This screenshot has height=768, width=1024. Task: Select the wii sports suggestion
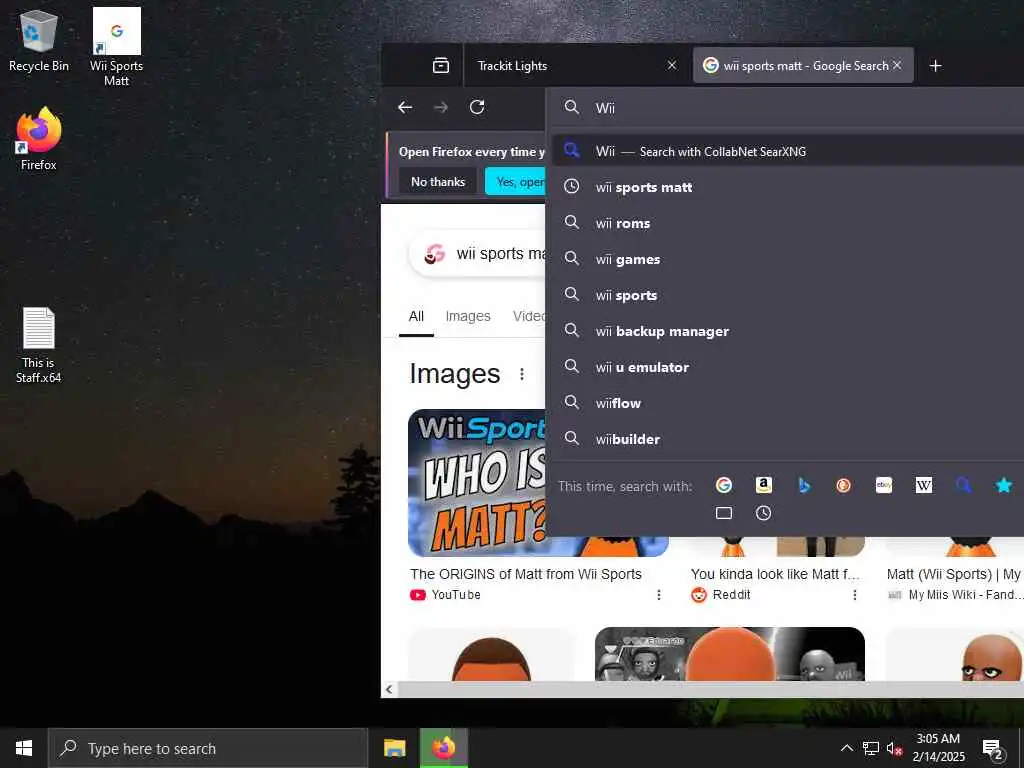coord(788,295)
